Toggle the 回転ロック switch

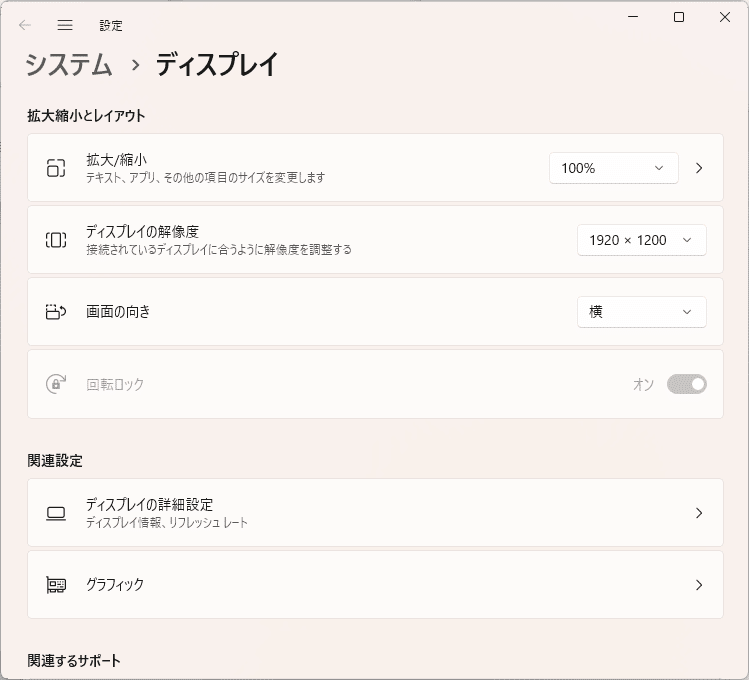(686, 384)
